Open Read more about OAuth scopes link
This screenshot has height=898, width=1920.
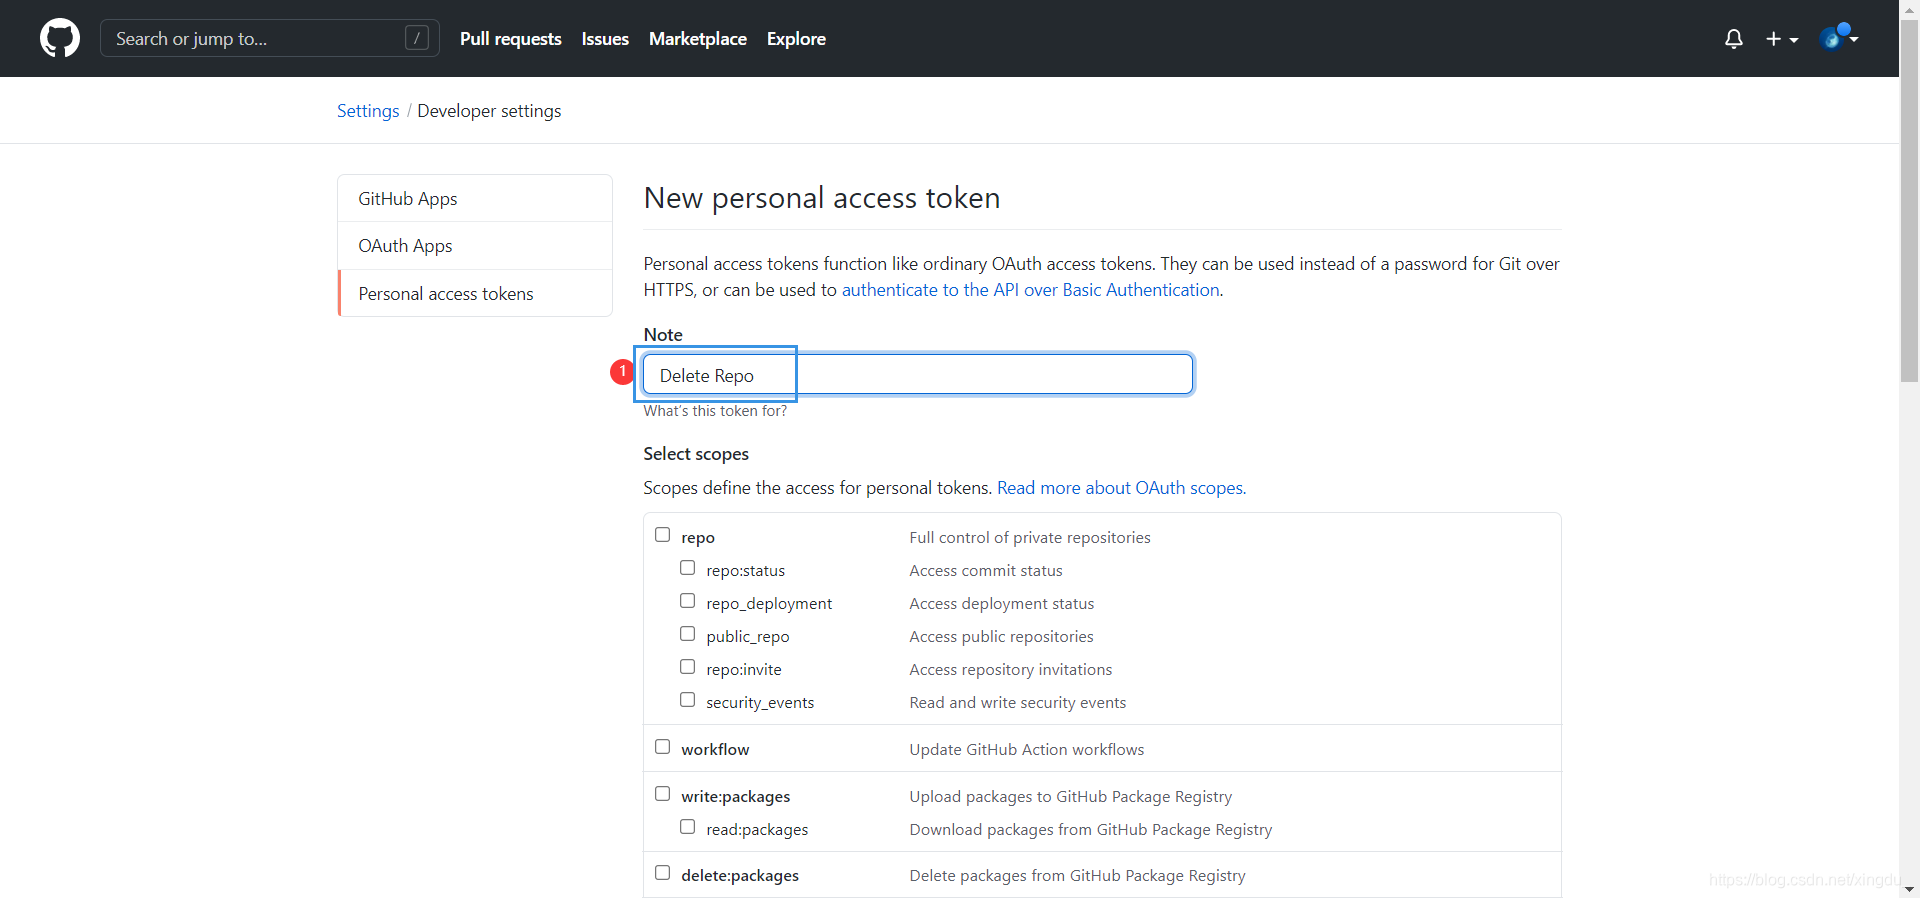pos(1122,488)
